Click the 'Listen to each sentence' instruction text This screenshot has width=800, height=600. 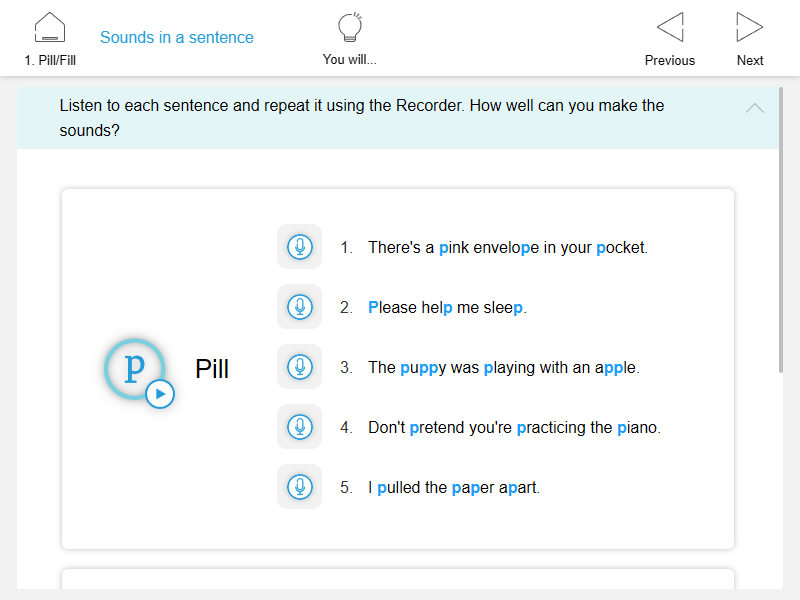pyautogui.click(x=361, y=118)
